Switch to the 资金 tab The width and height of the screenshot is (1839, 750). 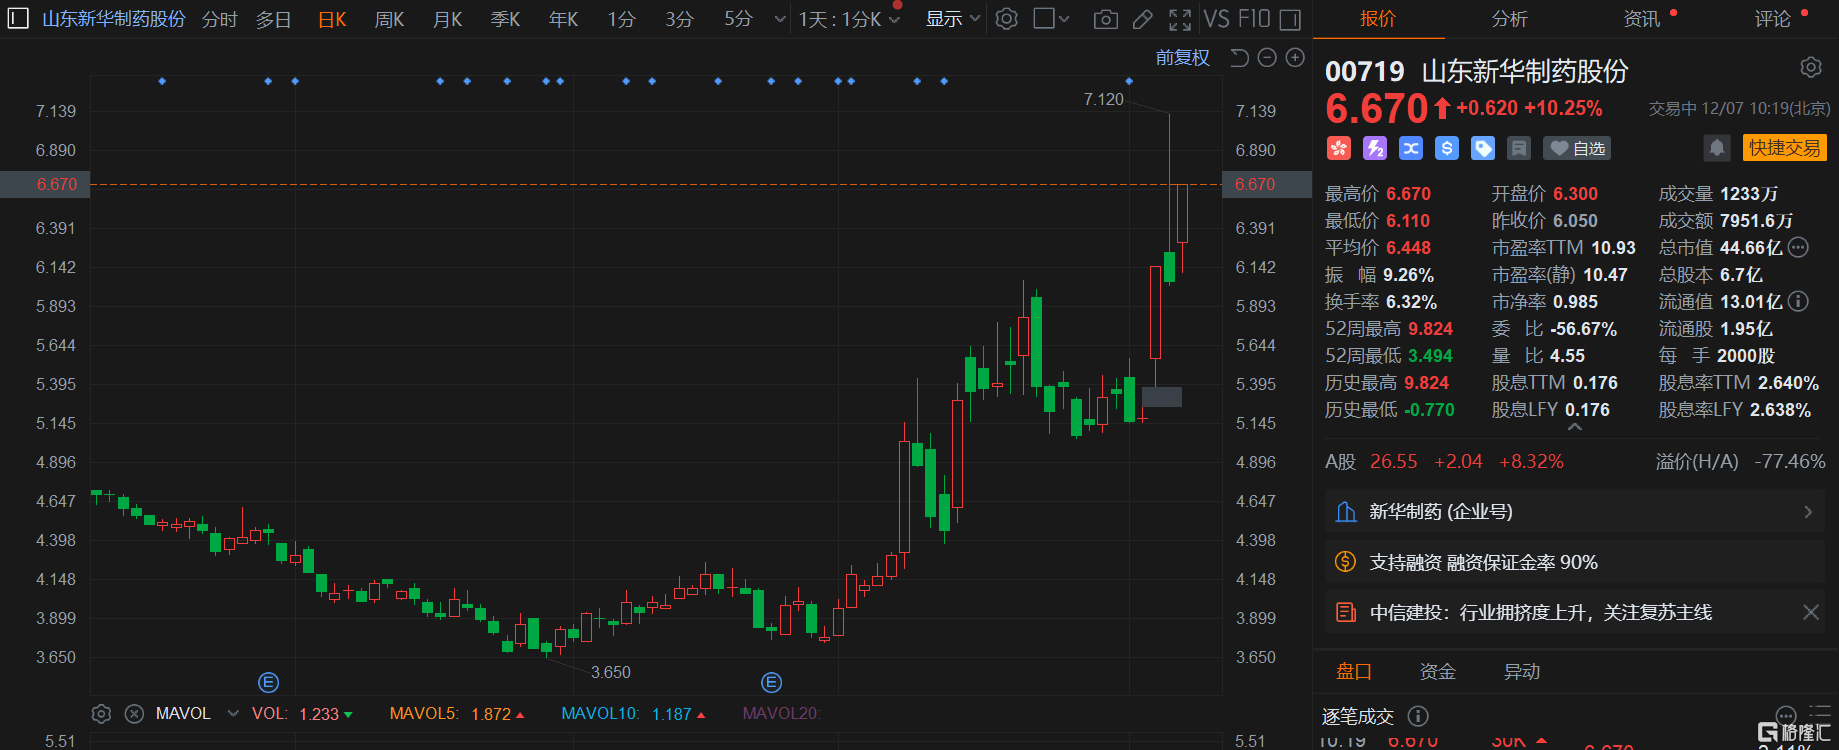tap(1438, 672)
